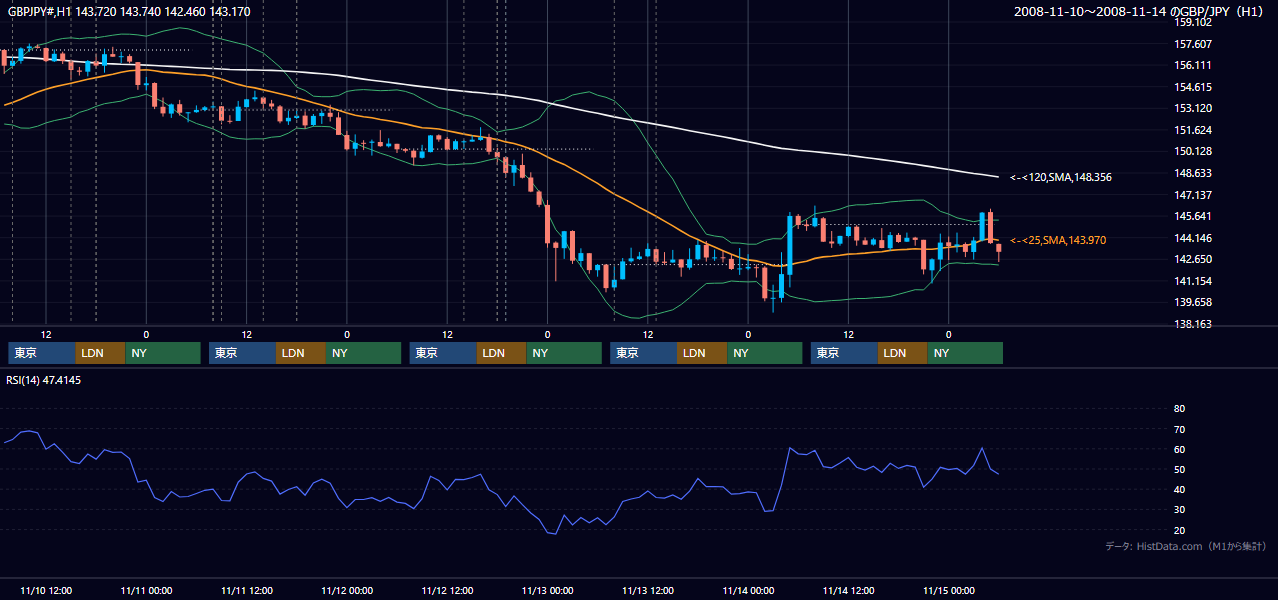1278x600 pixels.
Task: Click RSI scale level 60
Action: [1179, 449]
